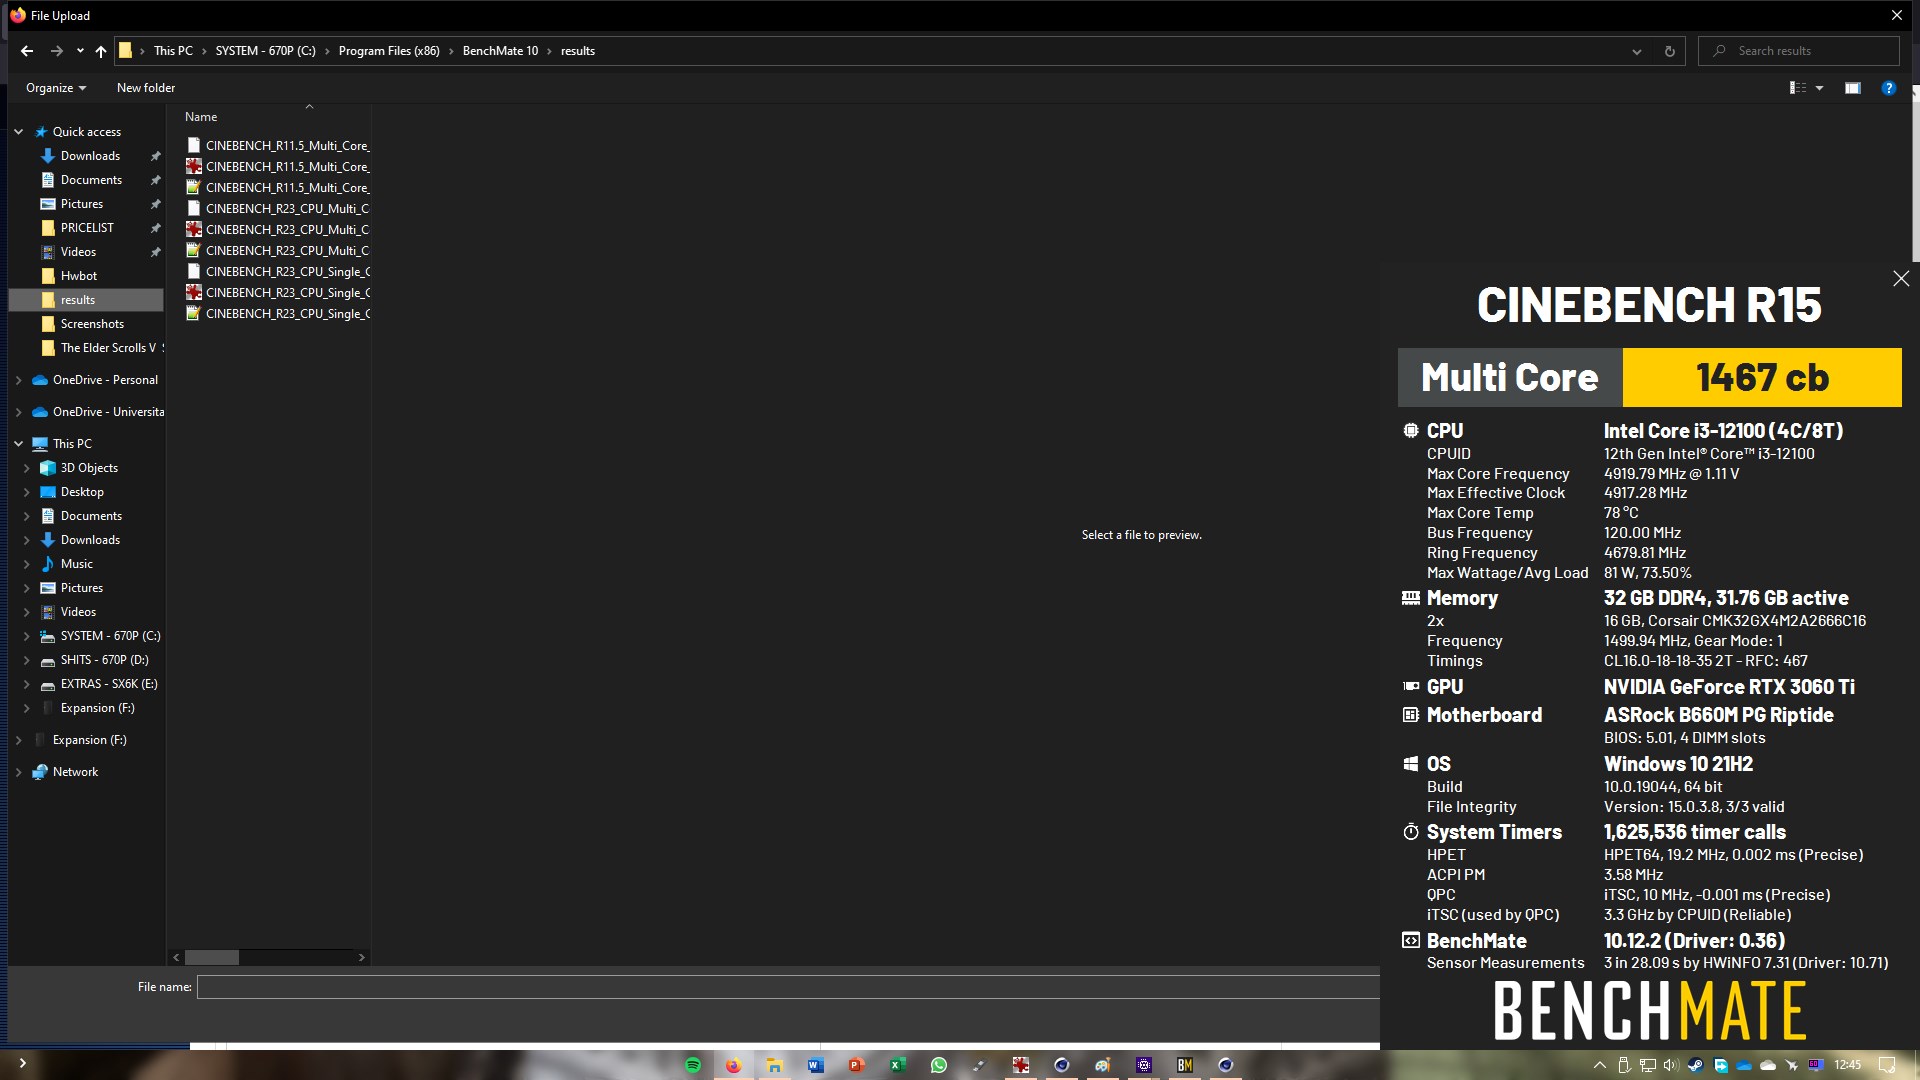Click the Search results box
Image resolution: width=1920 pixels, height=1080 pixels.
[1799, 51]
